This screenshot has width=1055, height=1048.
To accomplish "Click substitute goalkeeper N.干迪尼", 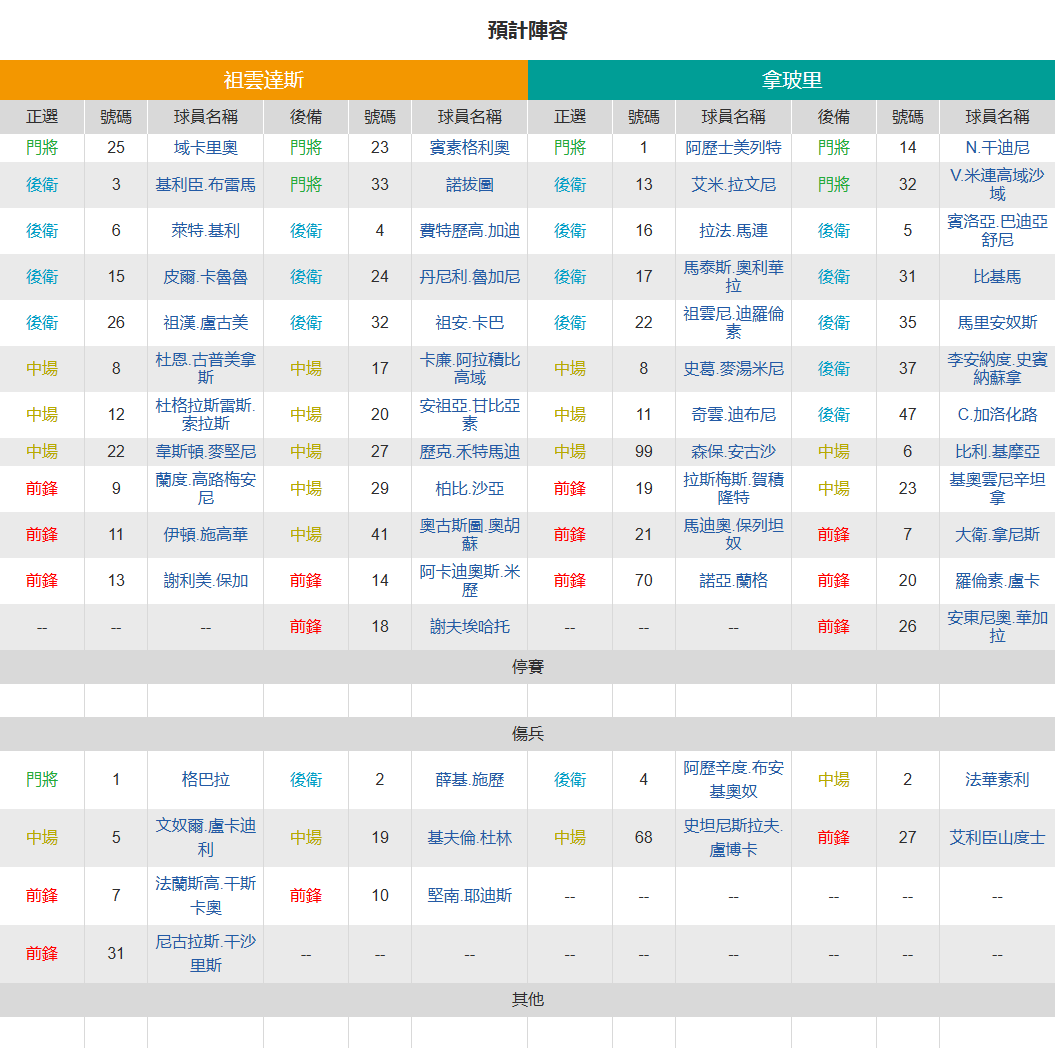I will pos(997,147).
